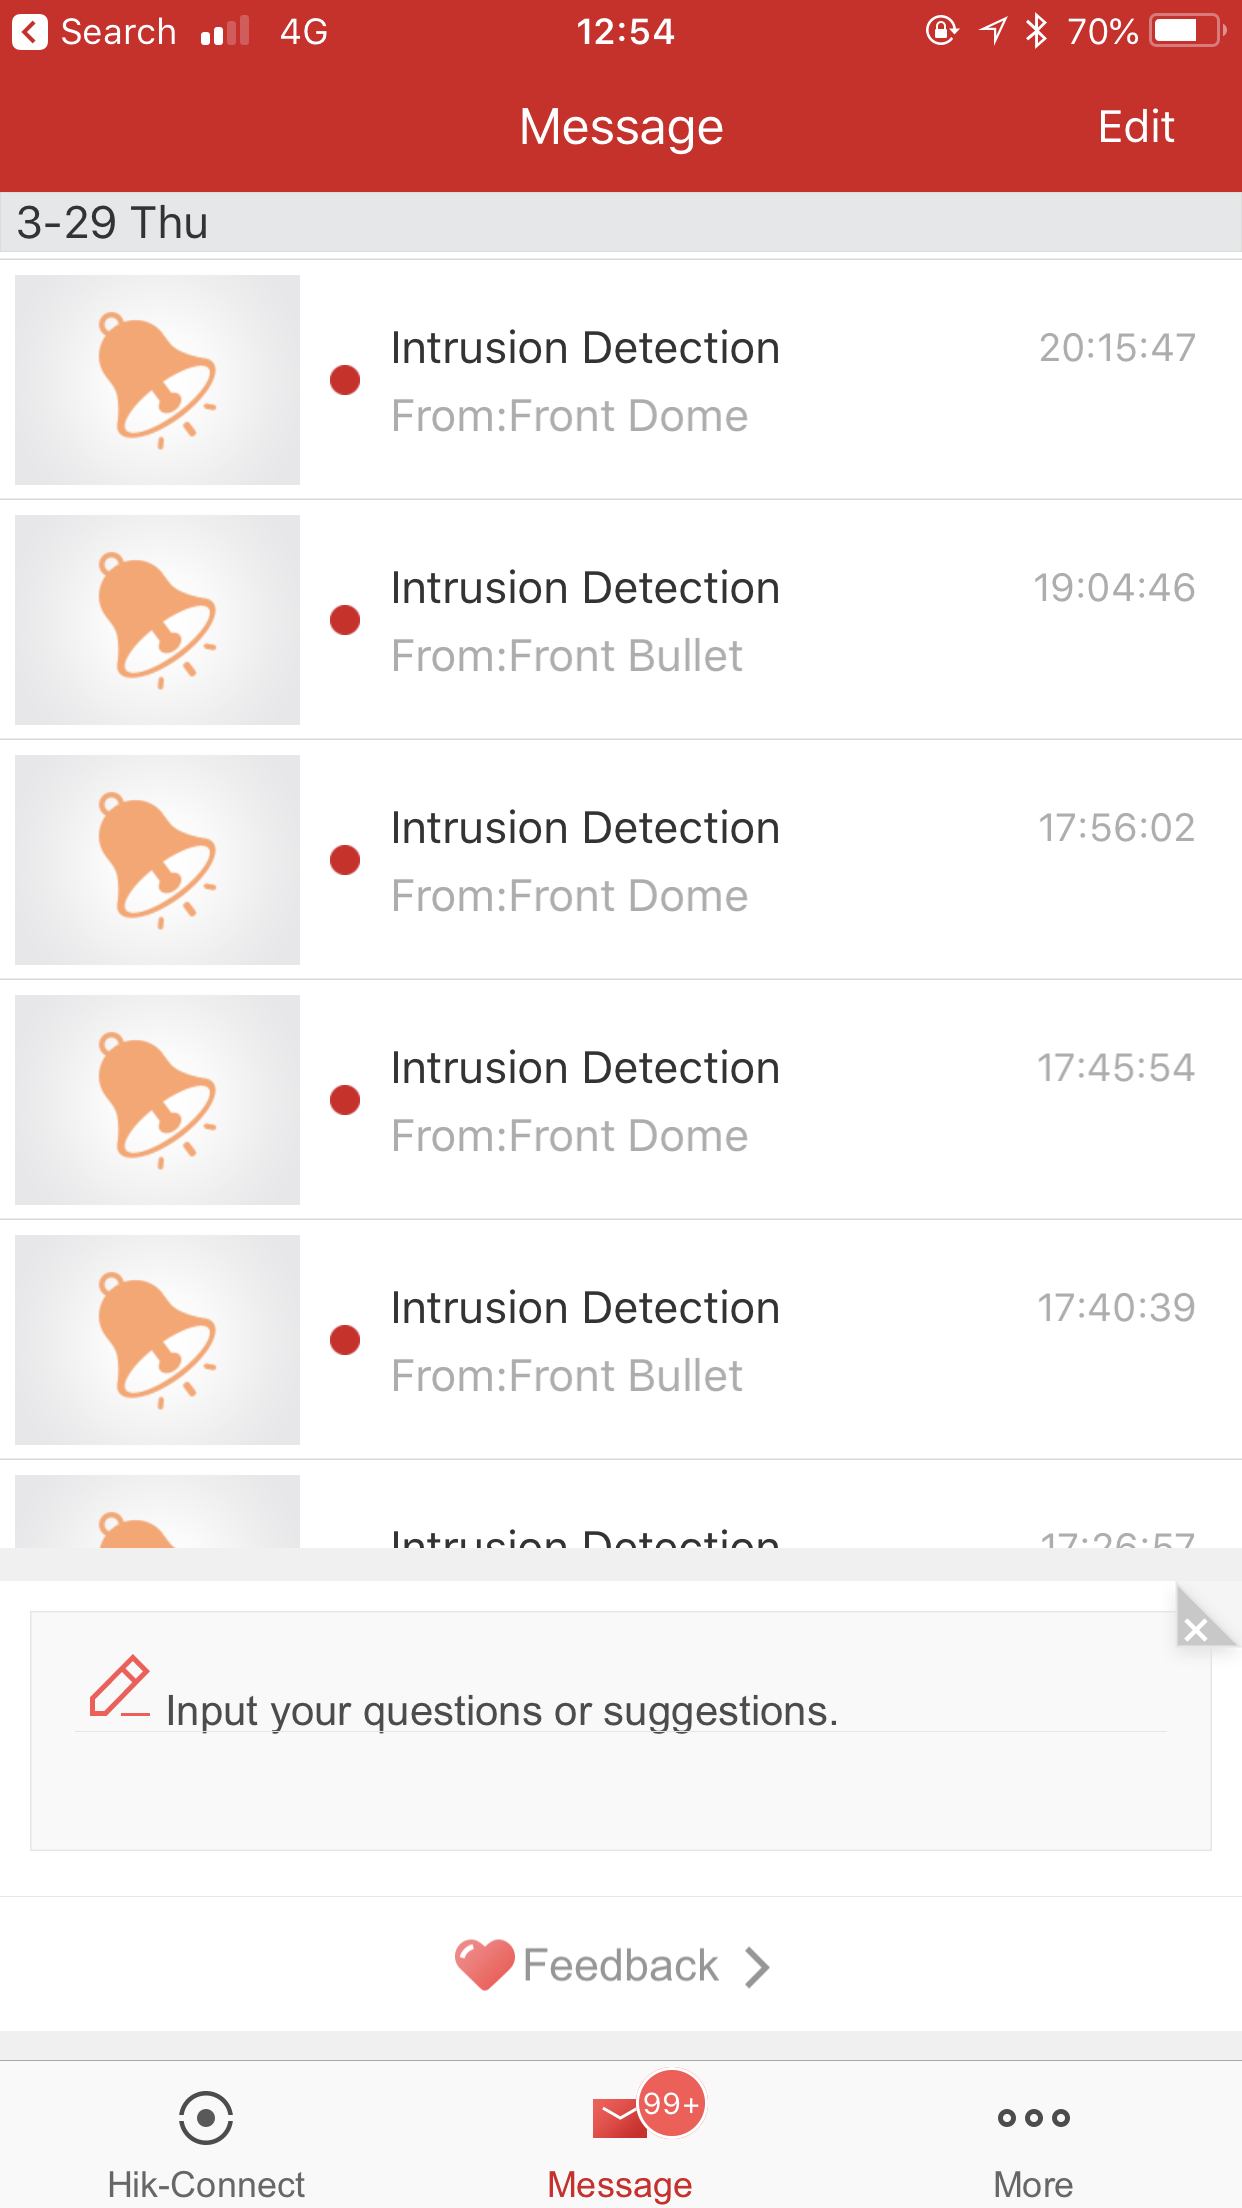
Task: Tap the pencil edit icon
Action: (x=119, y=1686)
